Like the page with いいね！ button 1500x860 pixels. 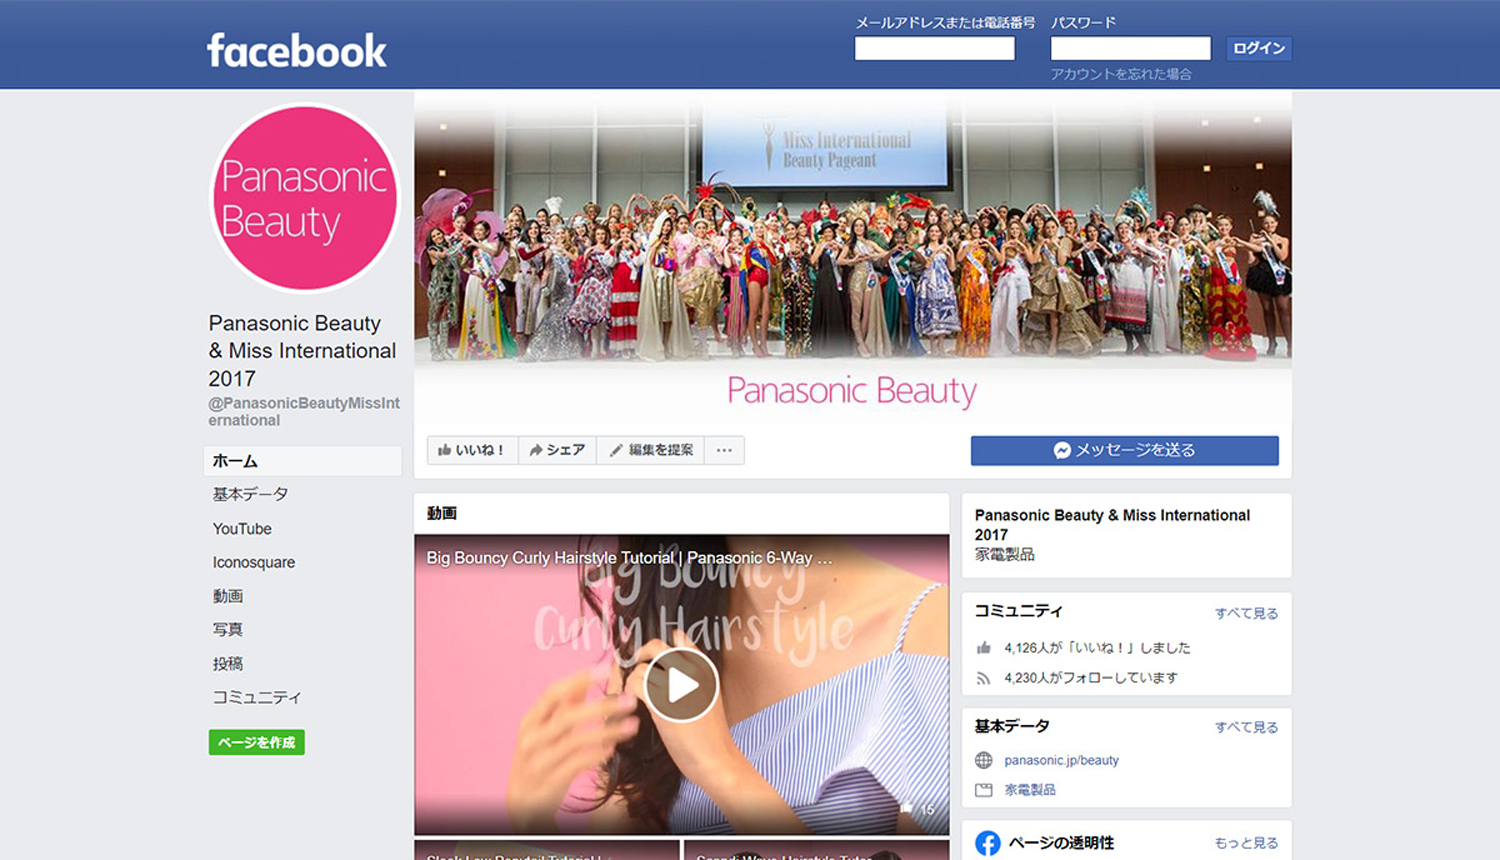click(472, 450)
